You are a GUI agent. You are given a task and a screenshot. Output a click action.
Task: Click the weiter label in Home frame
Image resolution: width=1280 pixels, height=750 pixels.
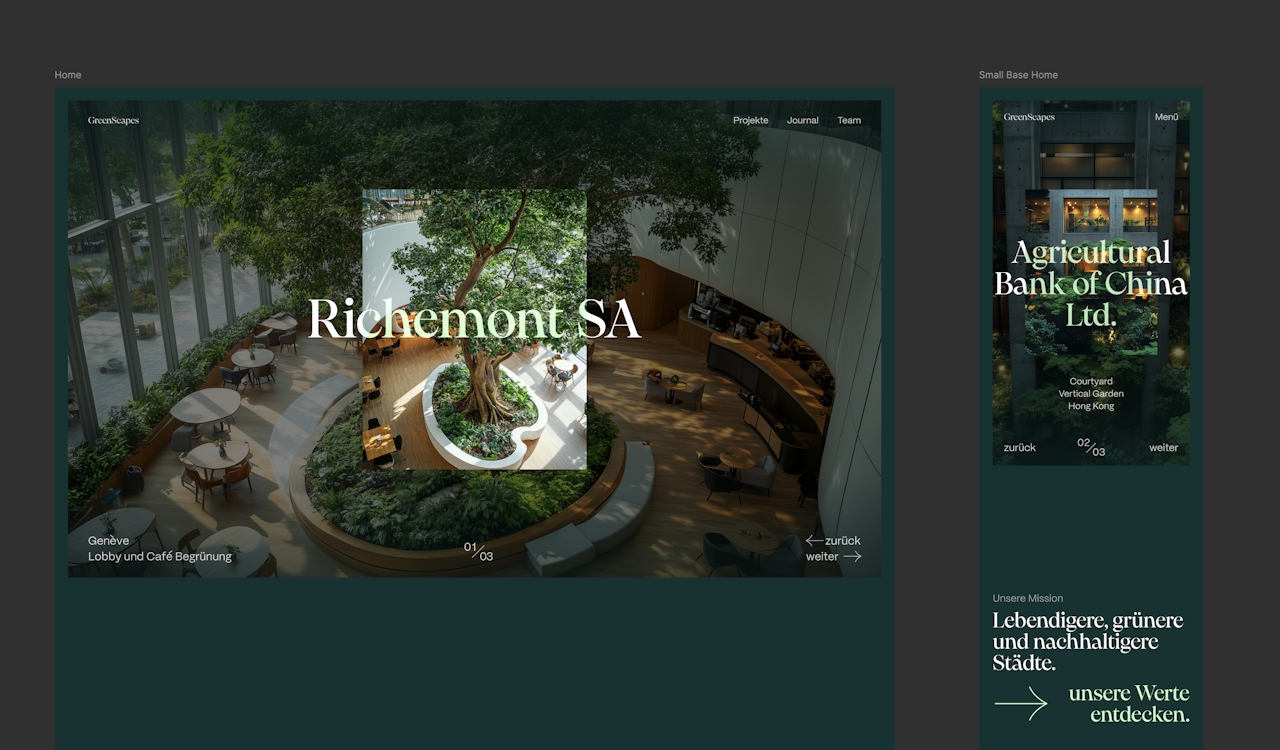(x=822, y=557)
